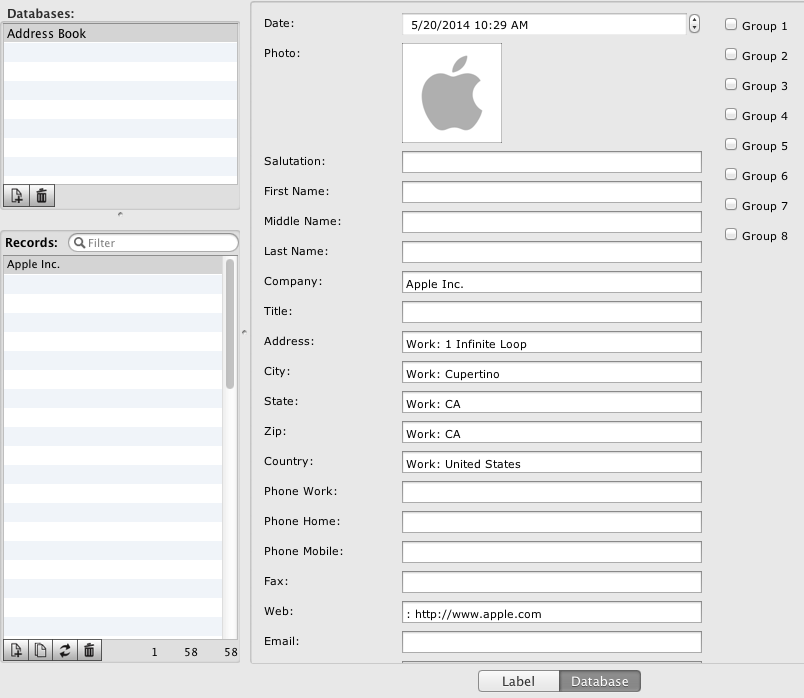Screen dimensions: 804x698
Task: Switch to the Label tab
Action: (x=518, y=681)
